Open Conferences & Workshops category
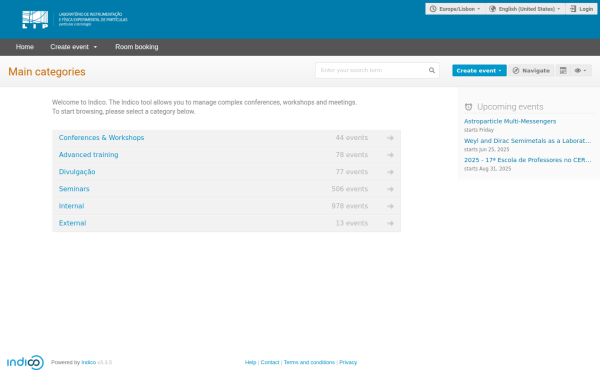 101,138
